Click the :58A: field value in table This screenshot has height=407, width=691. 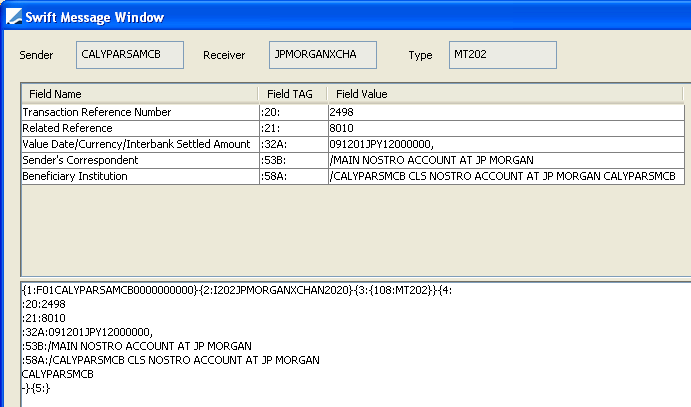point(506,176)
